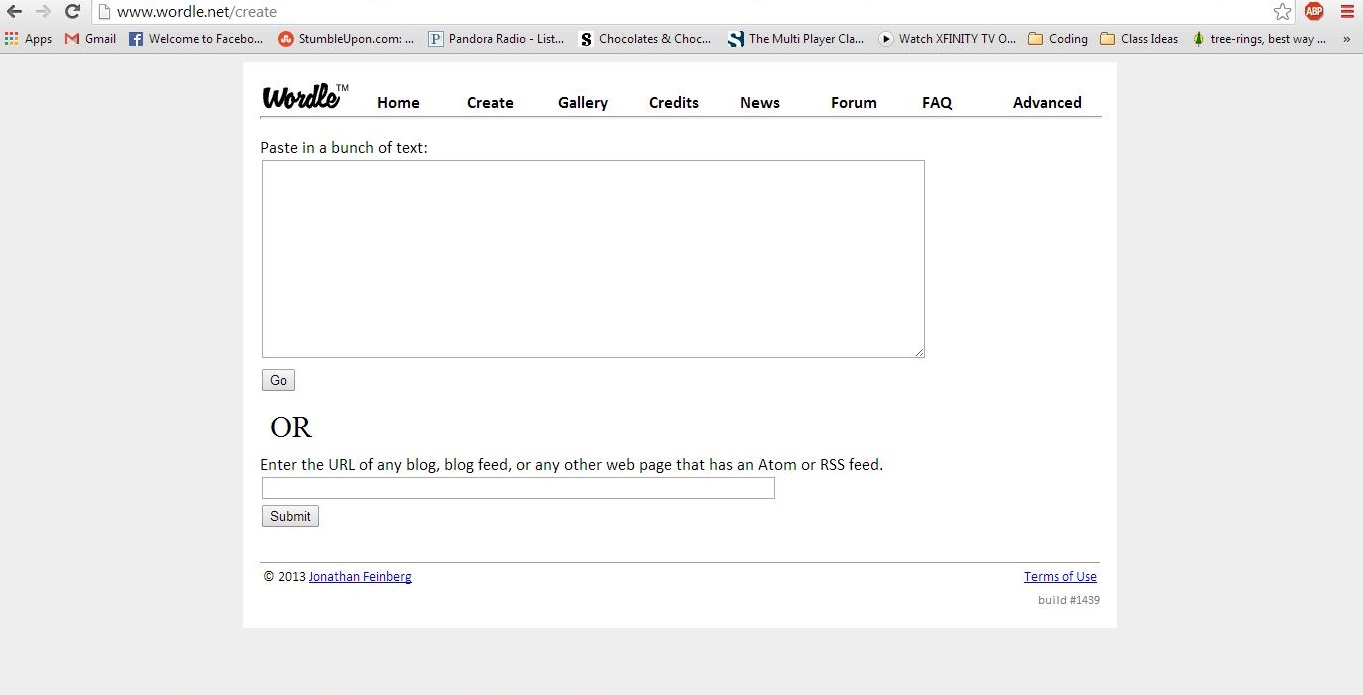
Task: Click the address bar showing www.wordle.net/create
Action: (x=680, y=12)
